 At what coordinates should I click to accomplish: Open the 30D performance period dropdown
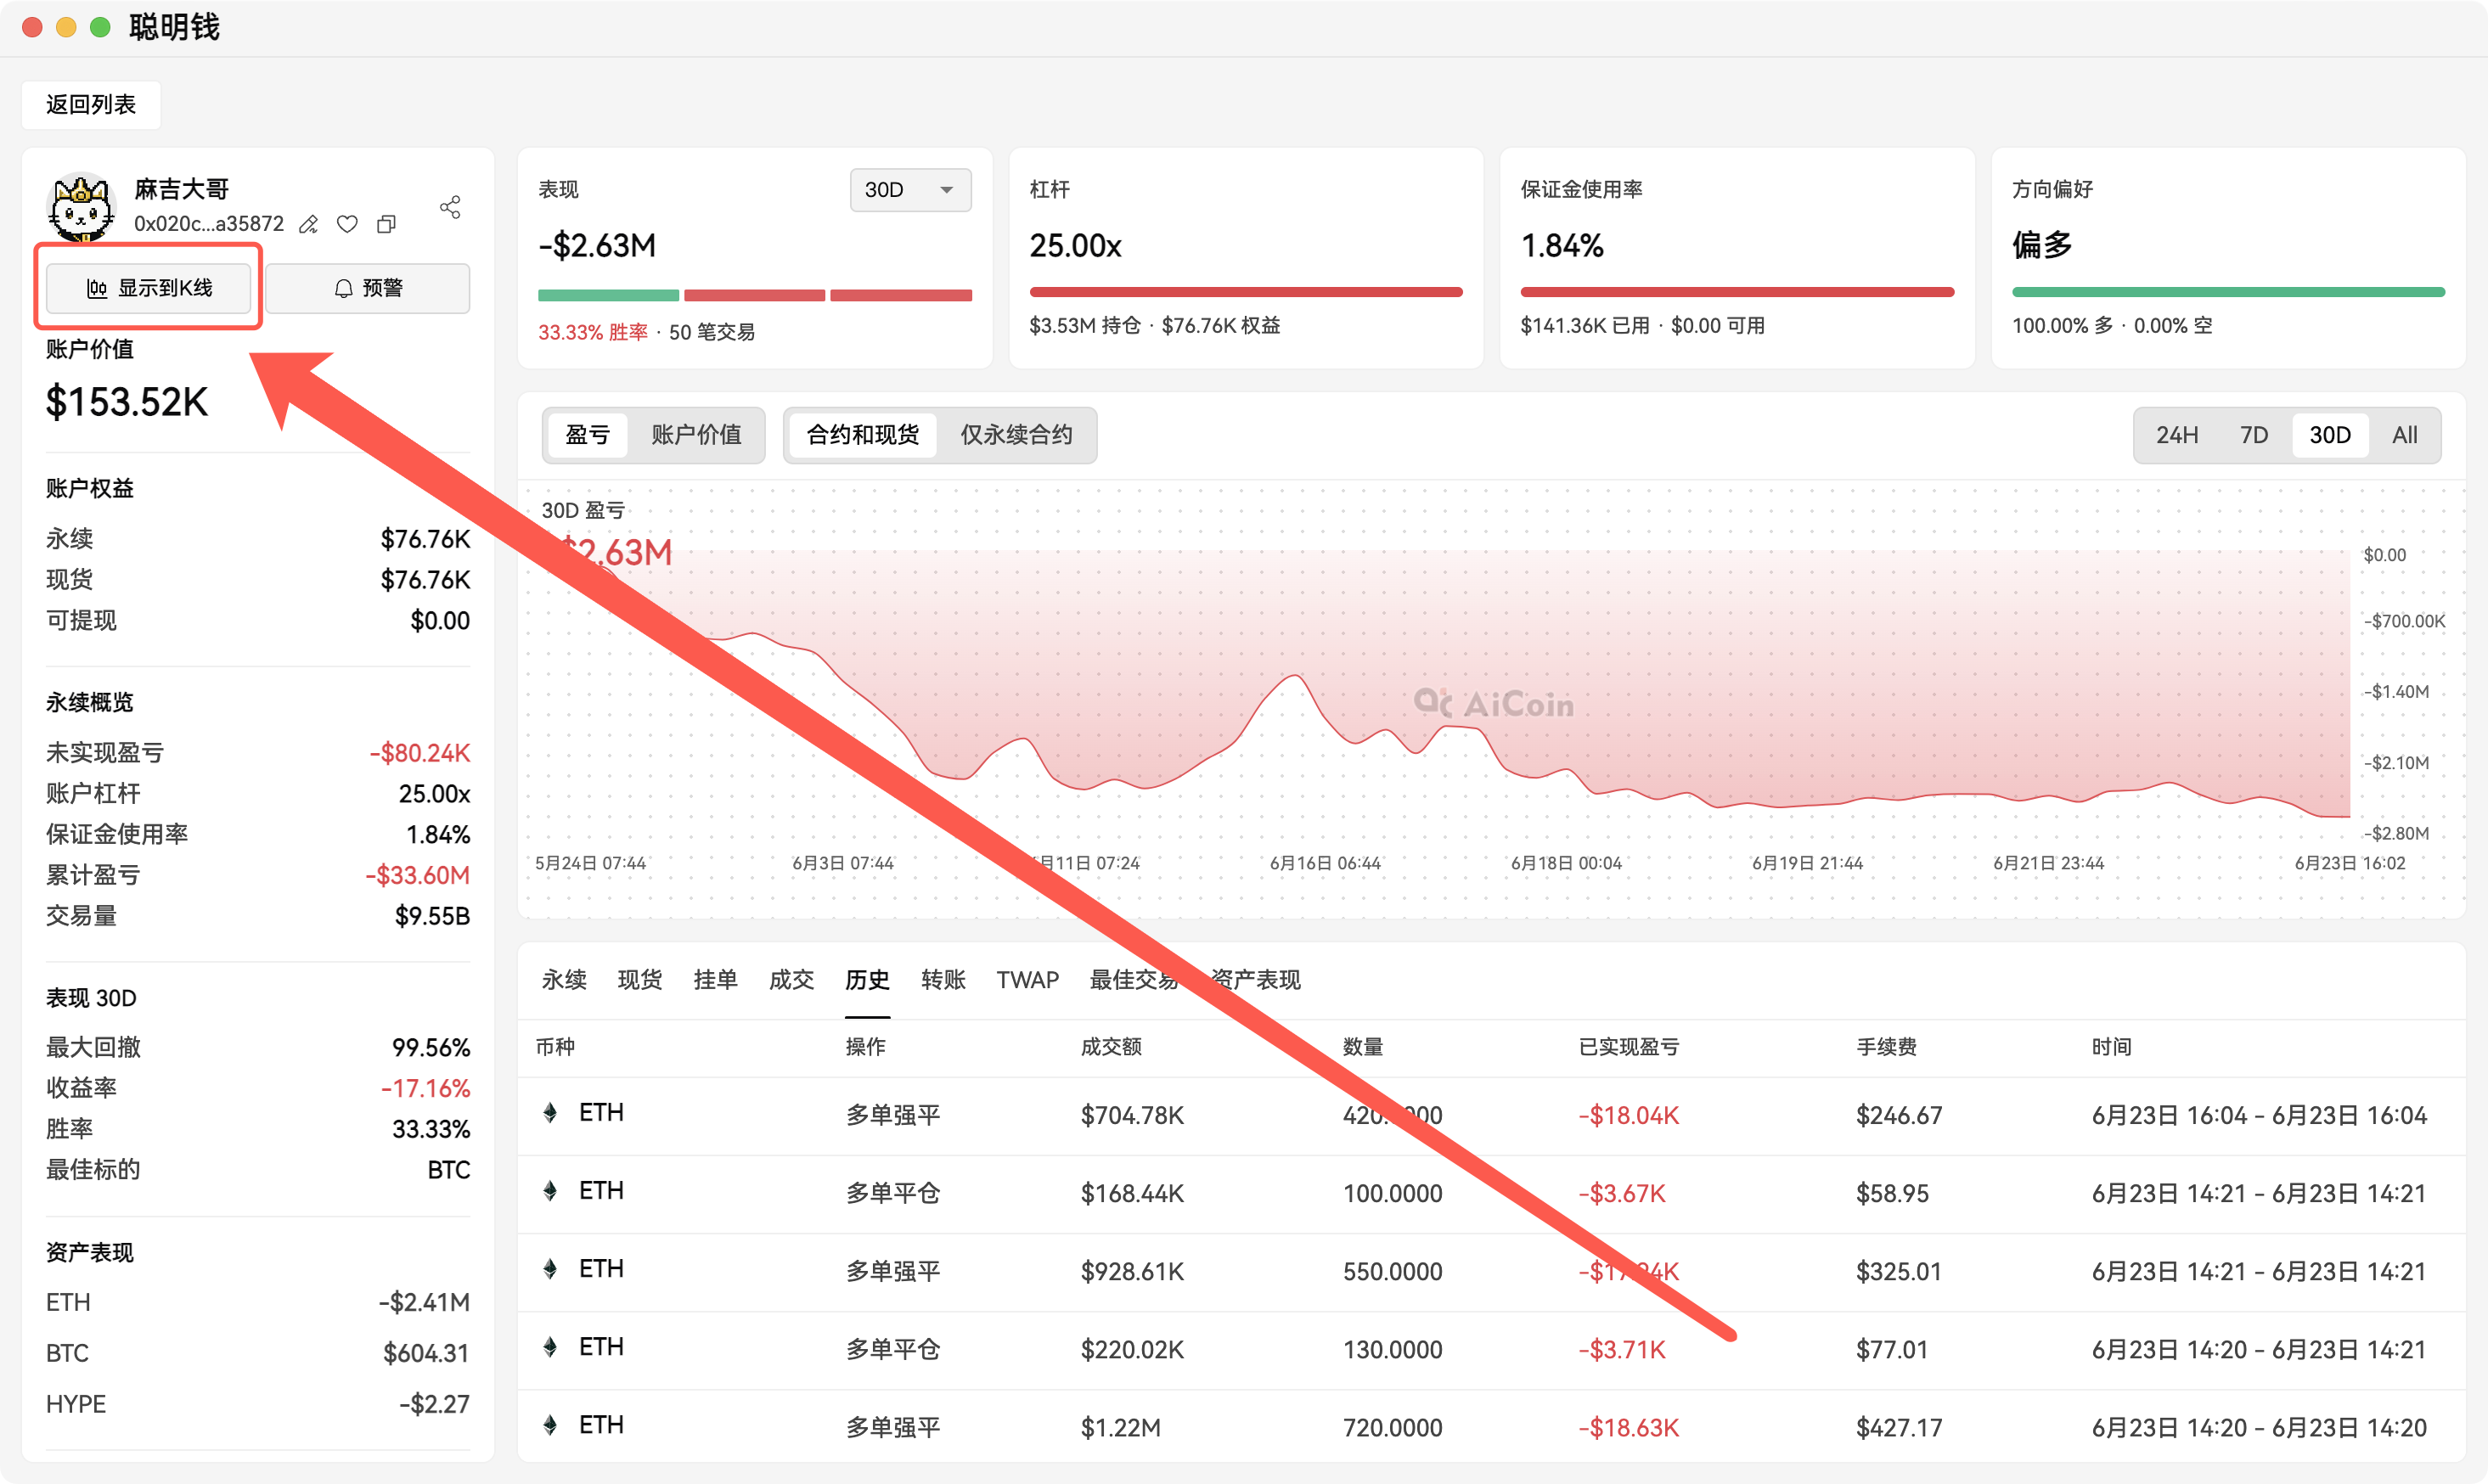[910, 190]
